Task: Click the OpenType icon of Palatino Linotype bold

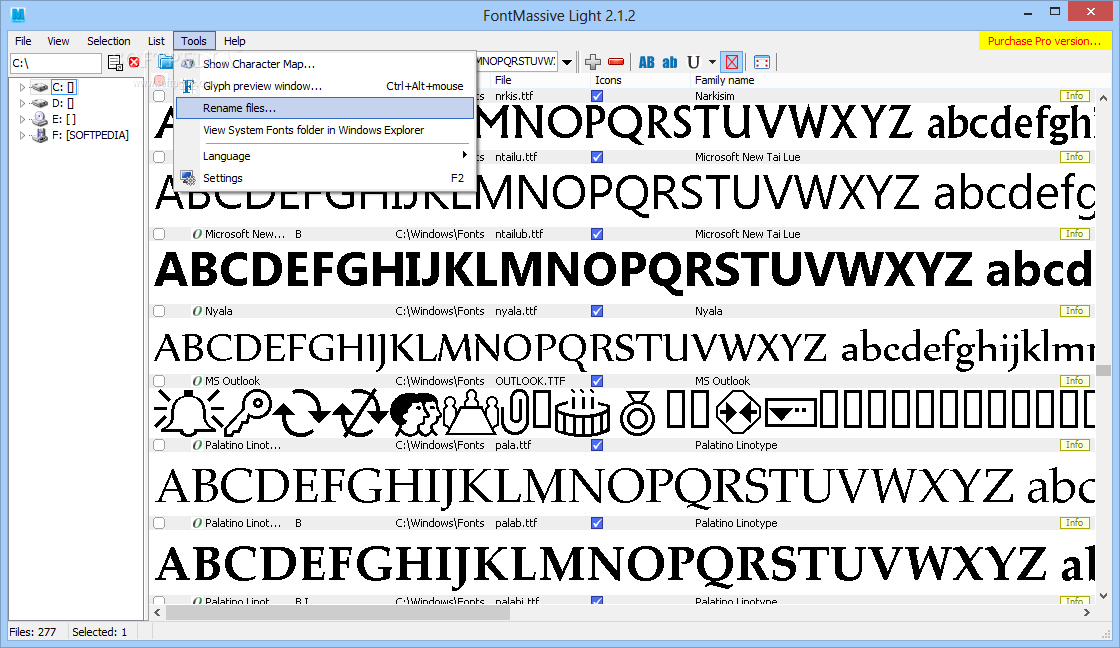Action: coord(197,523)
